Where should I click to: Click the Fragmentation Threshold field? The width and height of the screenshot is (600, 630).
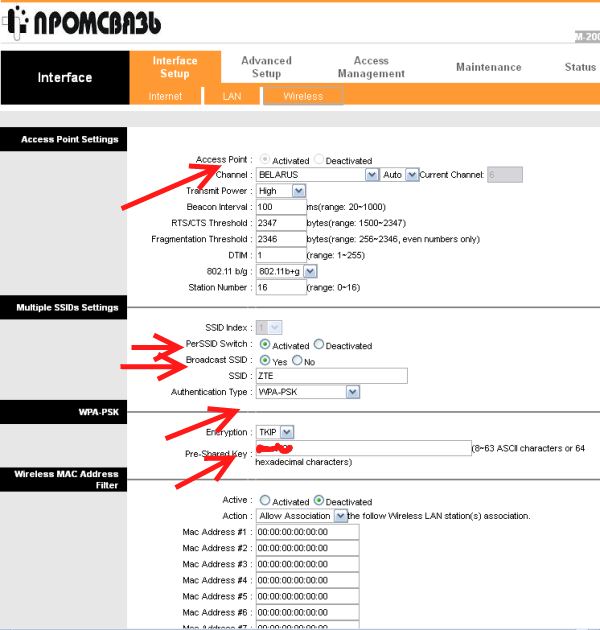coord(281,239)
